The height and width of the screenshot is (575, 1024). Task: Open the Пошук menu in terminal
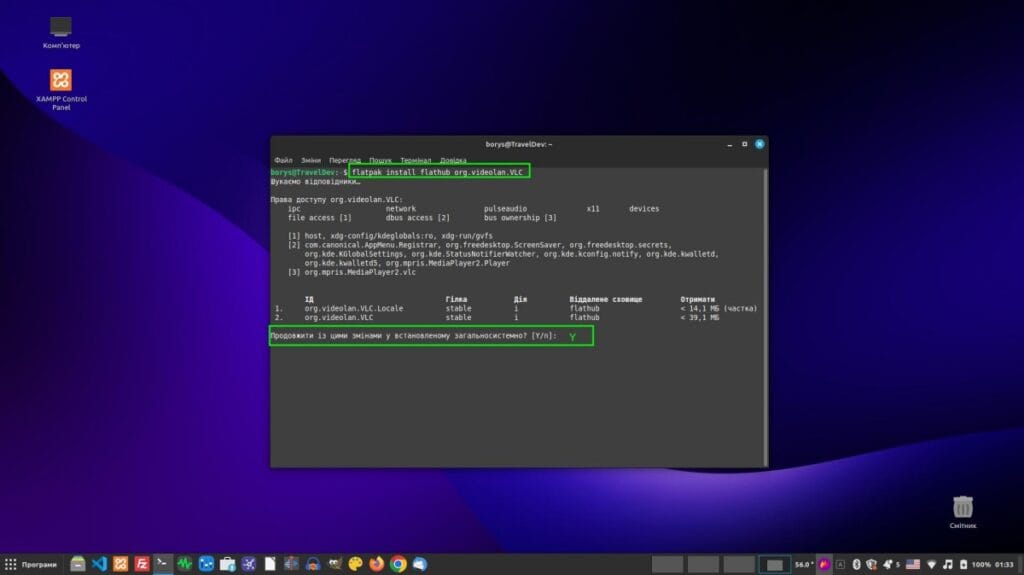380,160
